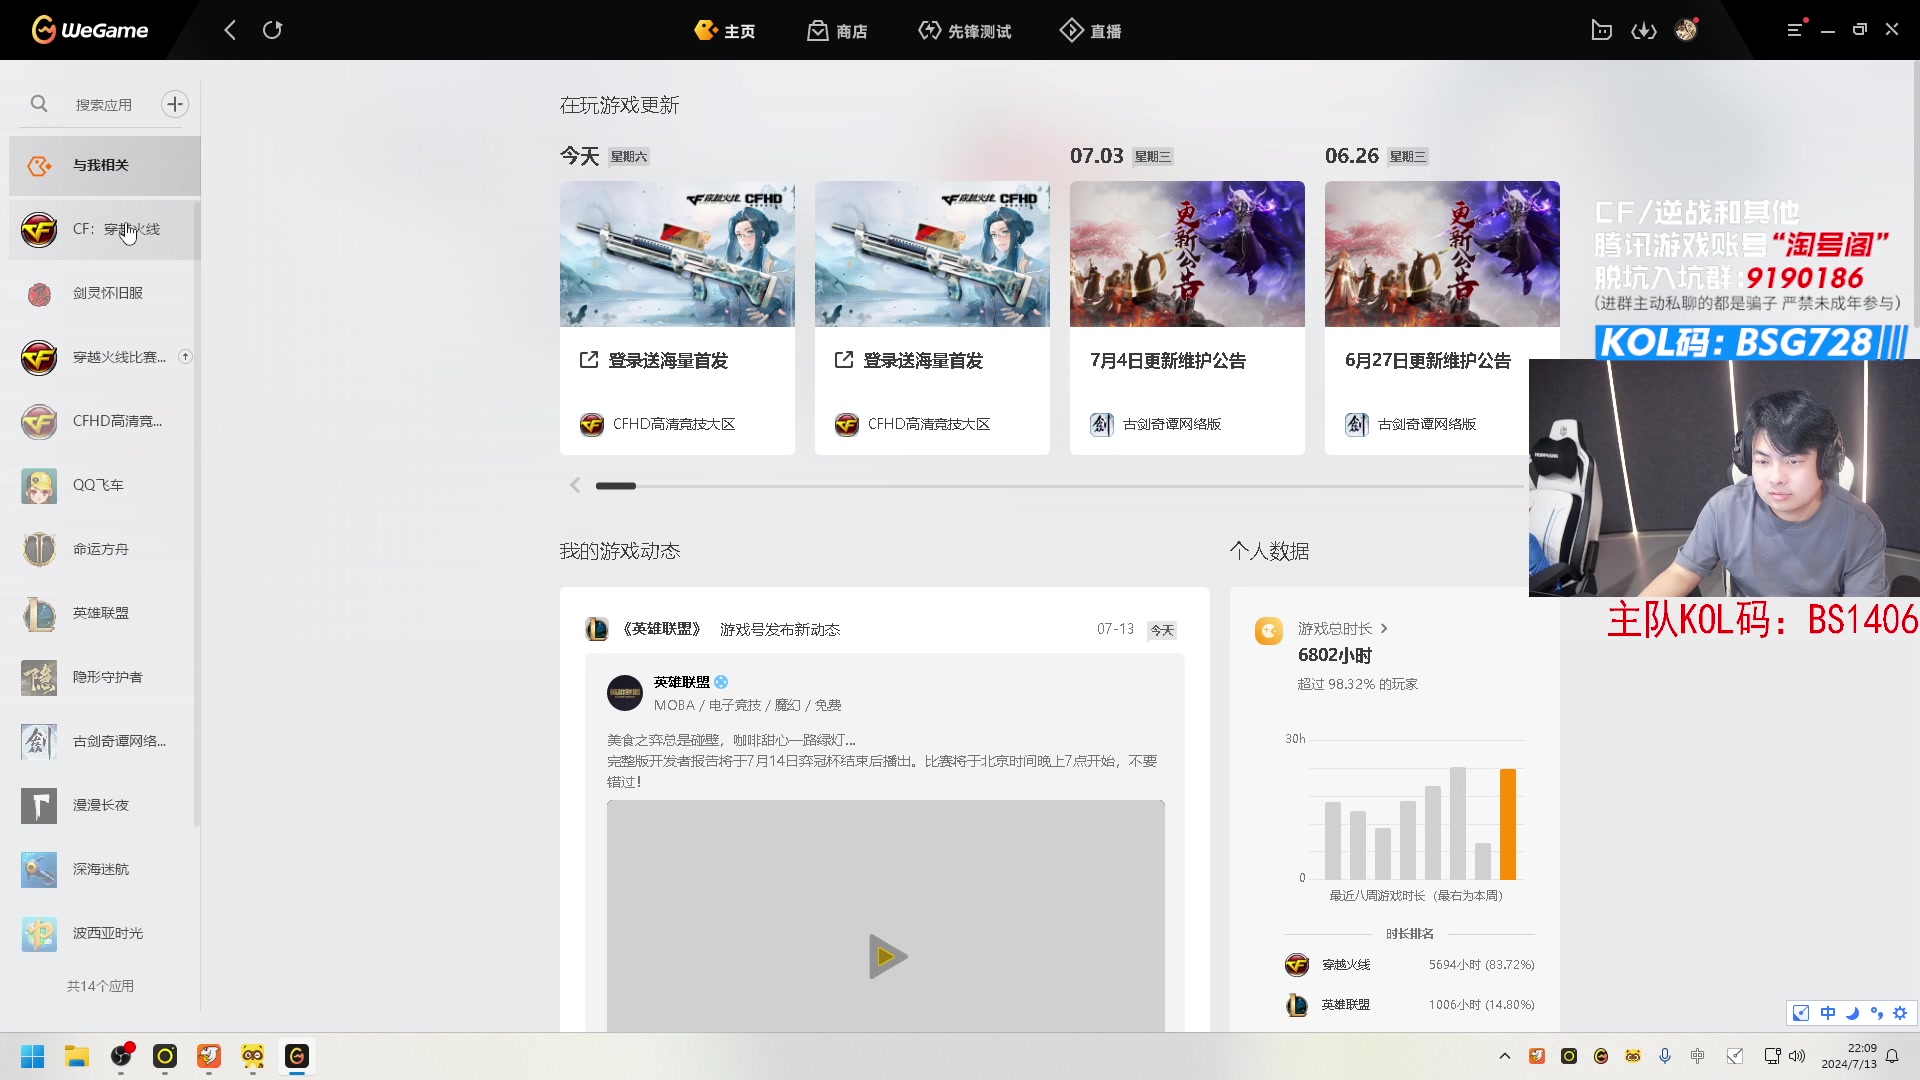Select 隐形守护者 in the sidebar
Screen dimensions: 1920x1080
point(105,677)
